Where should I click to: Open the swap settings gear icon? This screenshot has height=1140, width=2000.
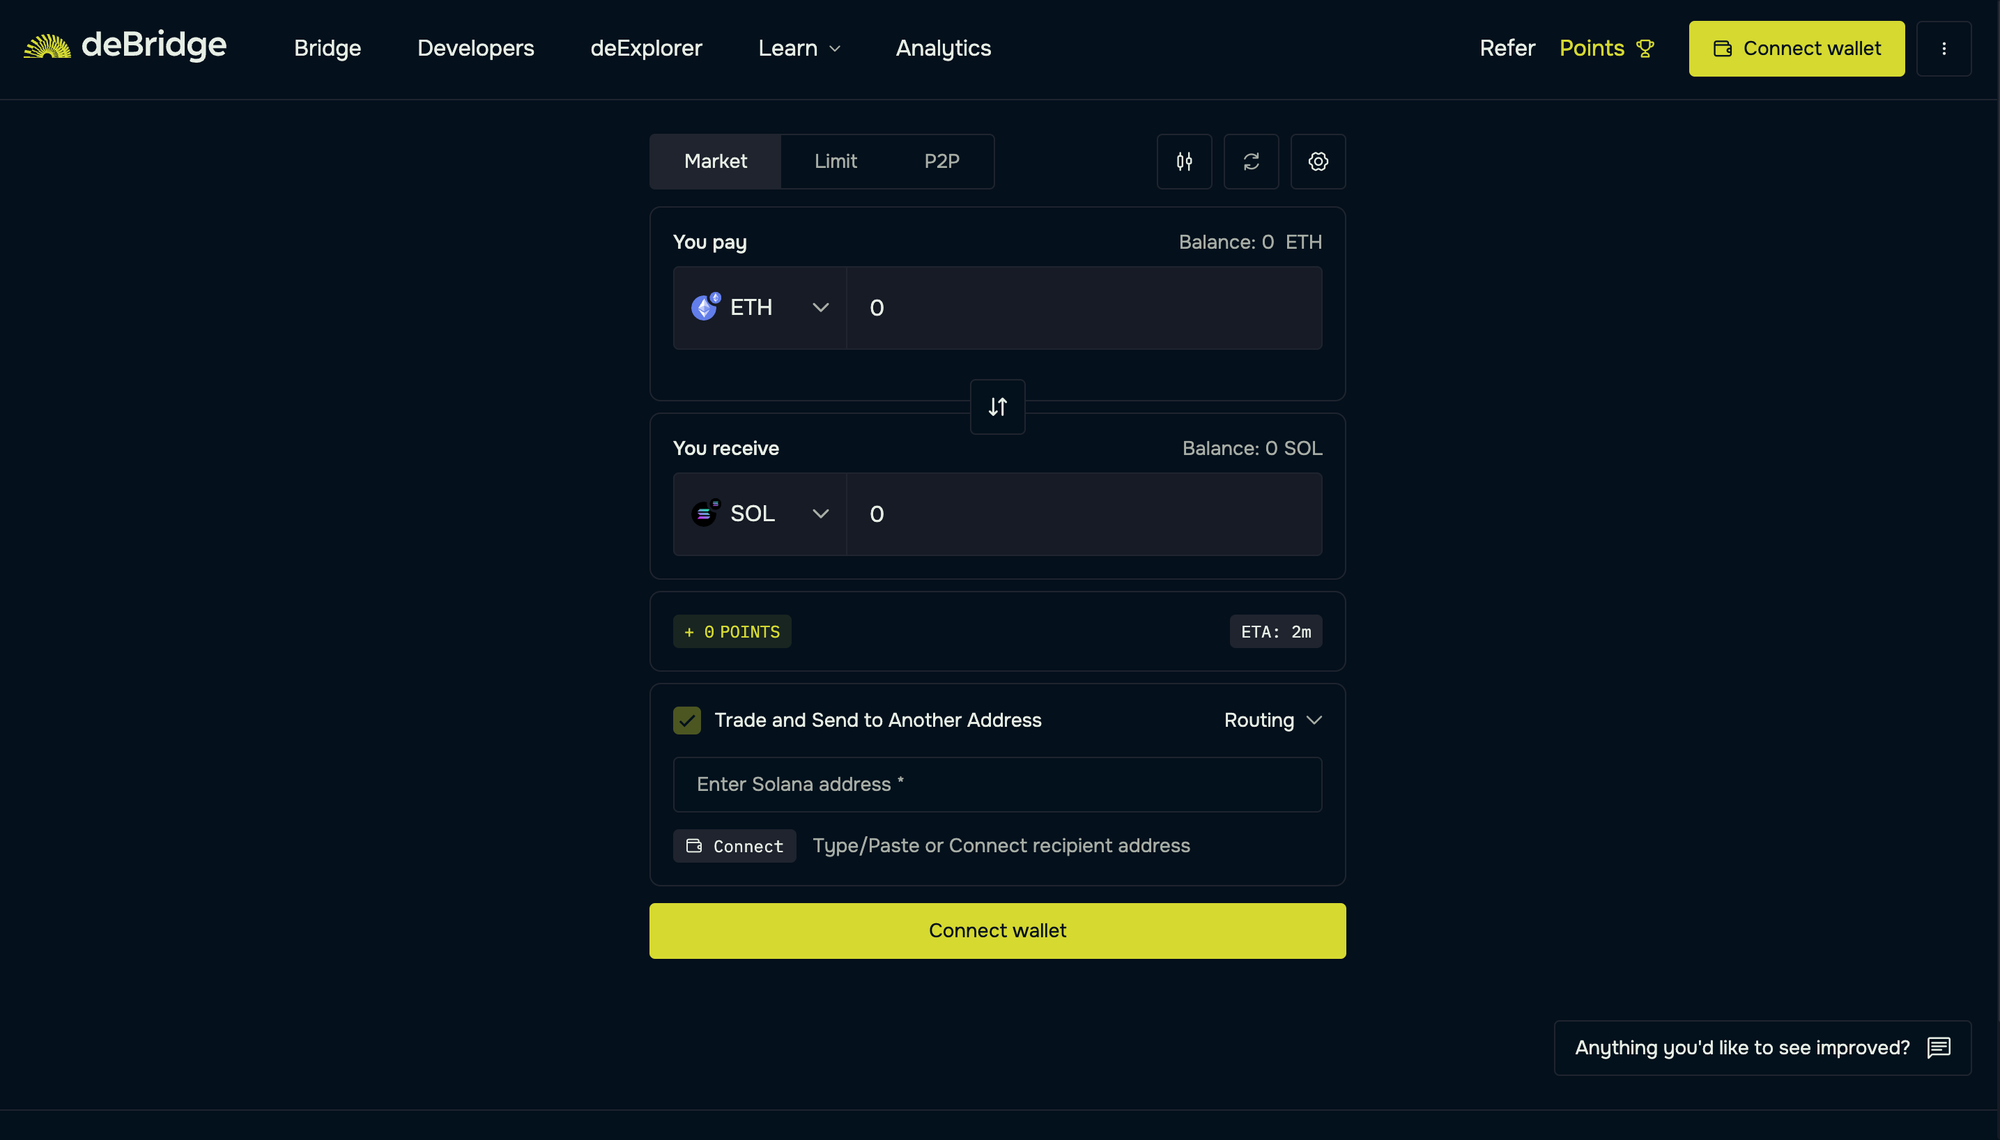(1318, 161)
